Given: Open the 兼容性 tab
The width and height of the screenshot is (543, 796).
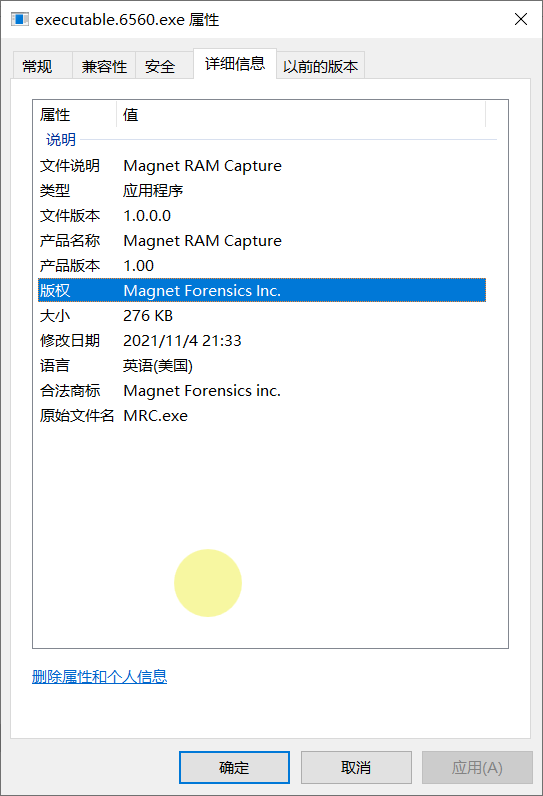Looking at the screenshot, I should 104,66.
